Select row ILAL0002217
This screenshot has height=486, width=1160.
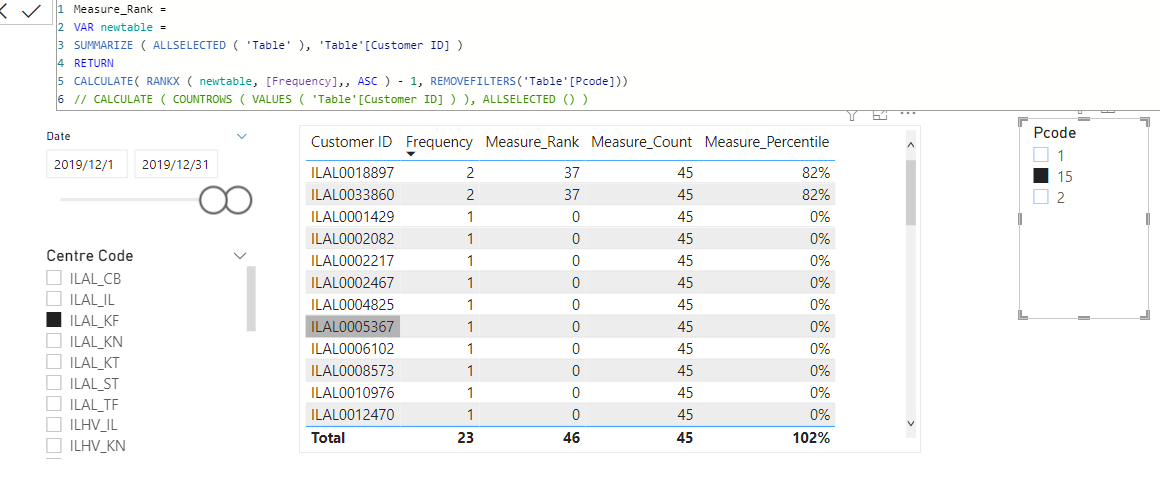pyautogui.click(x=570, y=260)
